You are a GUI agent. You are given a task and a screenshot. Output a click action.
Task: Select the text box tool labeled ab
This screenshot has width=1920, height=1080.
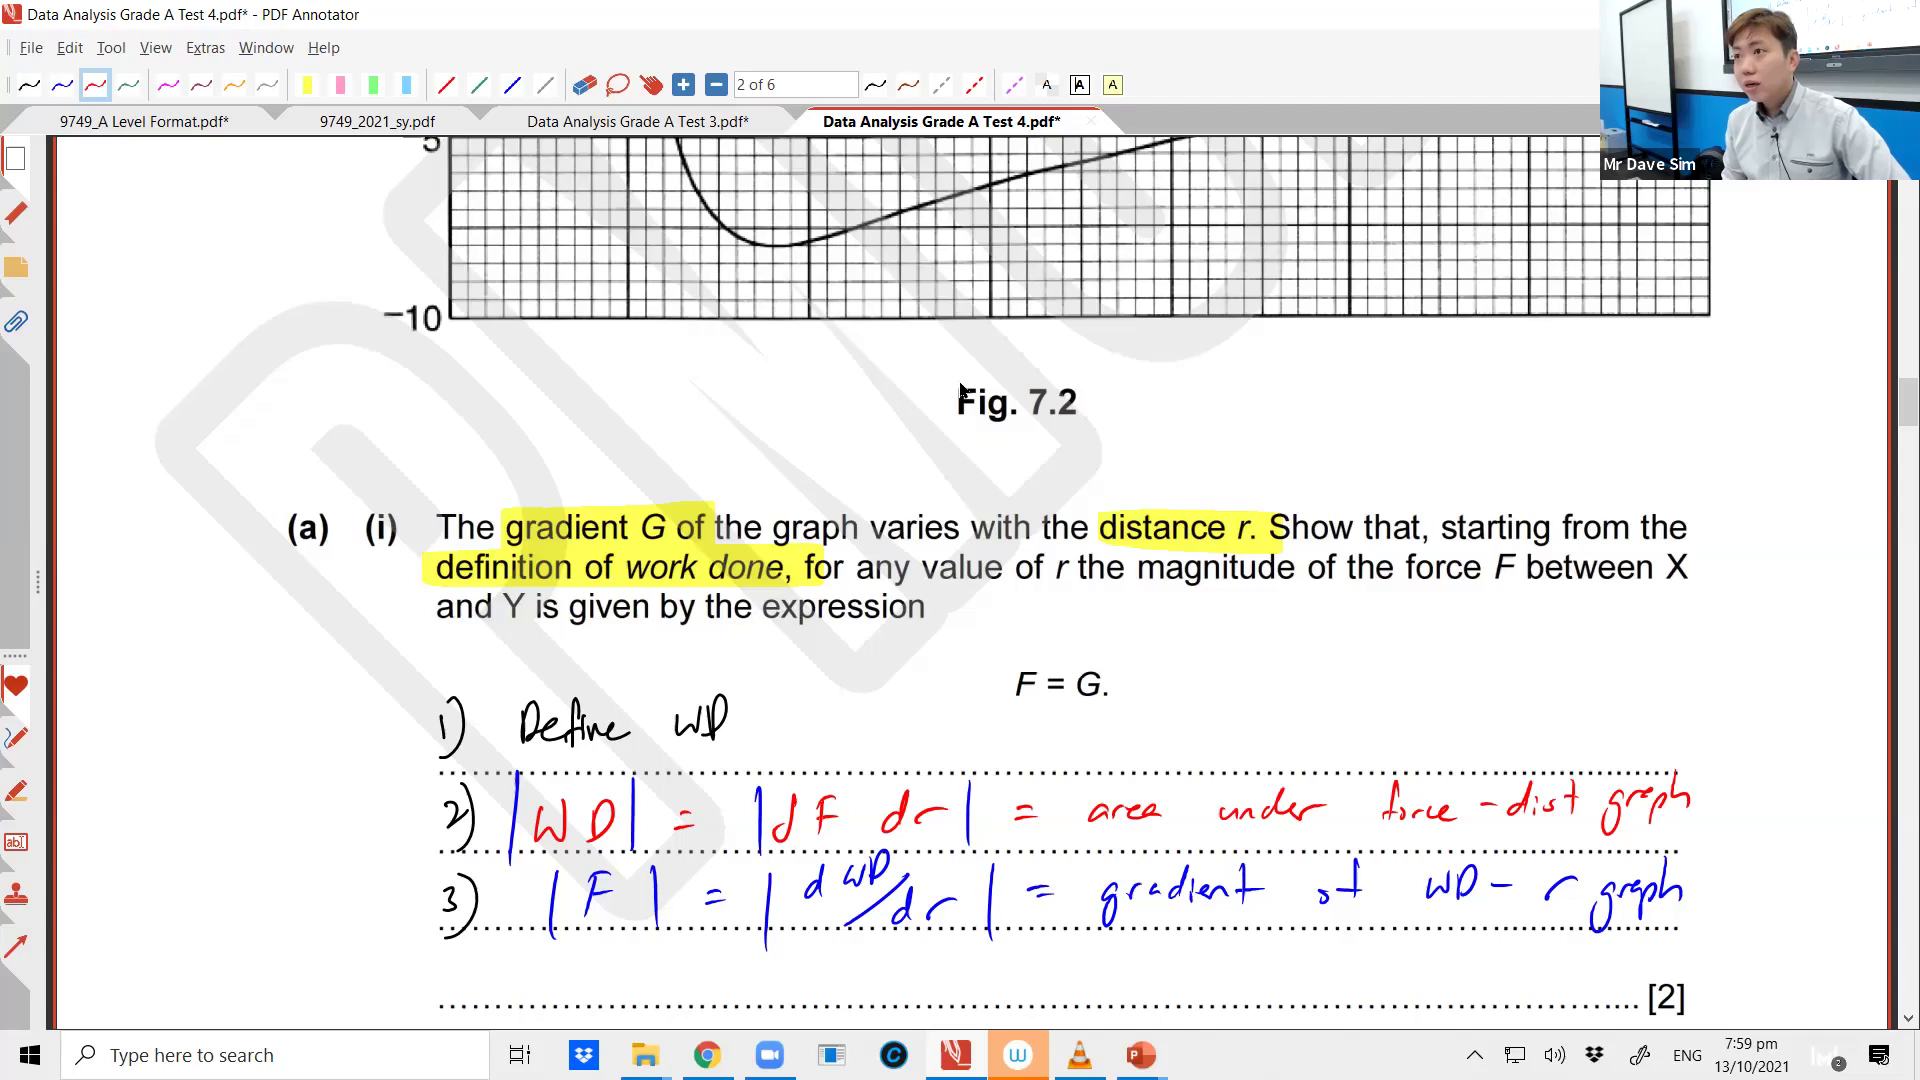click(x=16, y=841)
